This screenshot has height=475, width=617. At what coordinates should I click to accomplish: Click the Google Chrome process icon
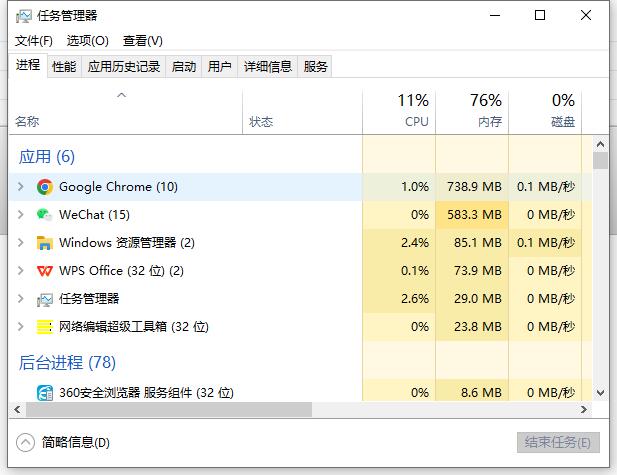point(44,187)
